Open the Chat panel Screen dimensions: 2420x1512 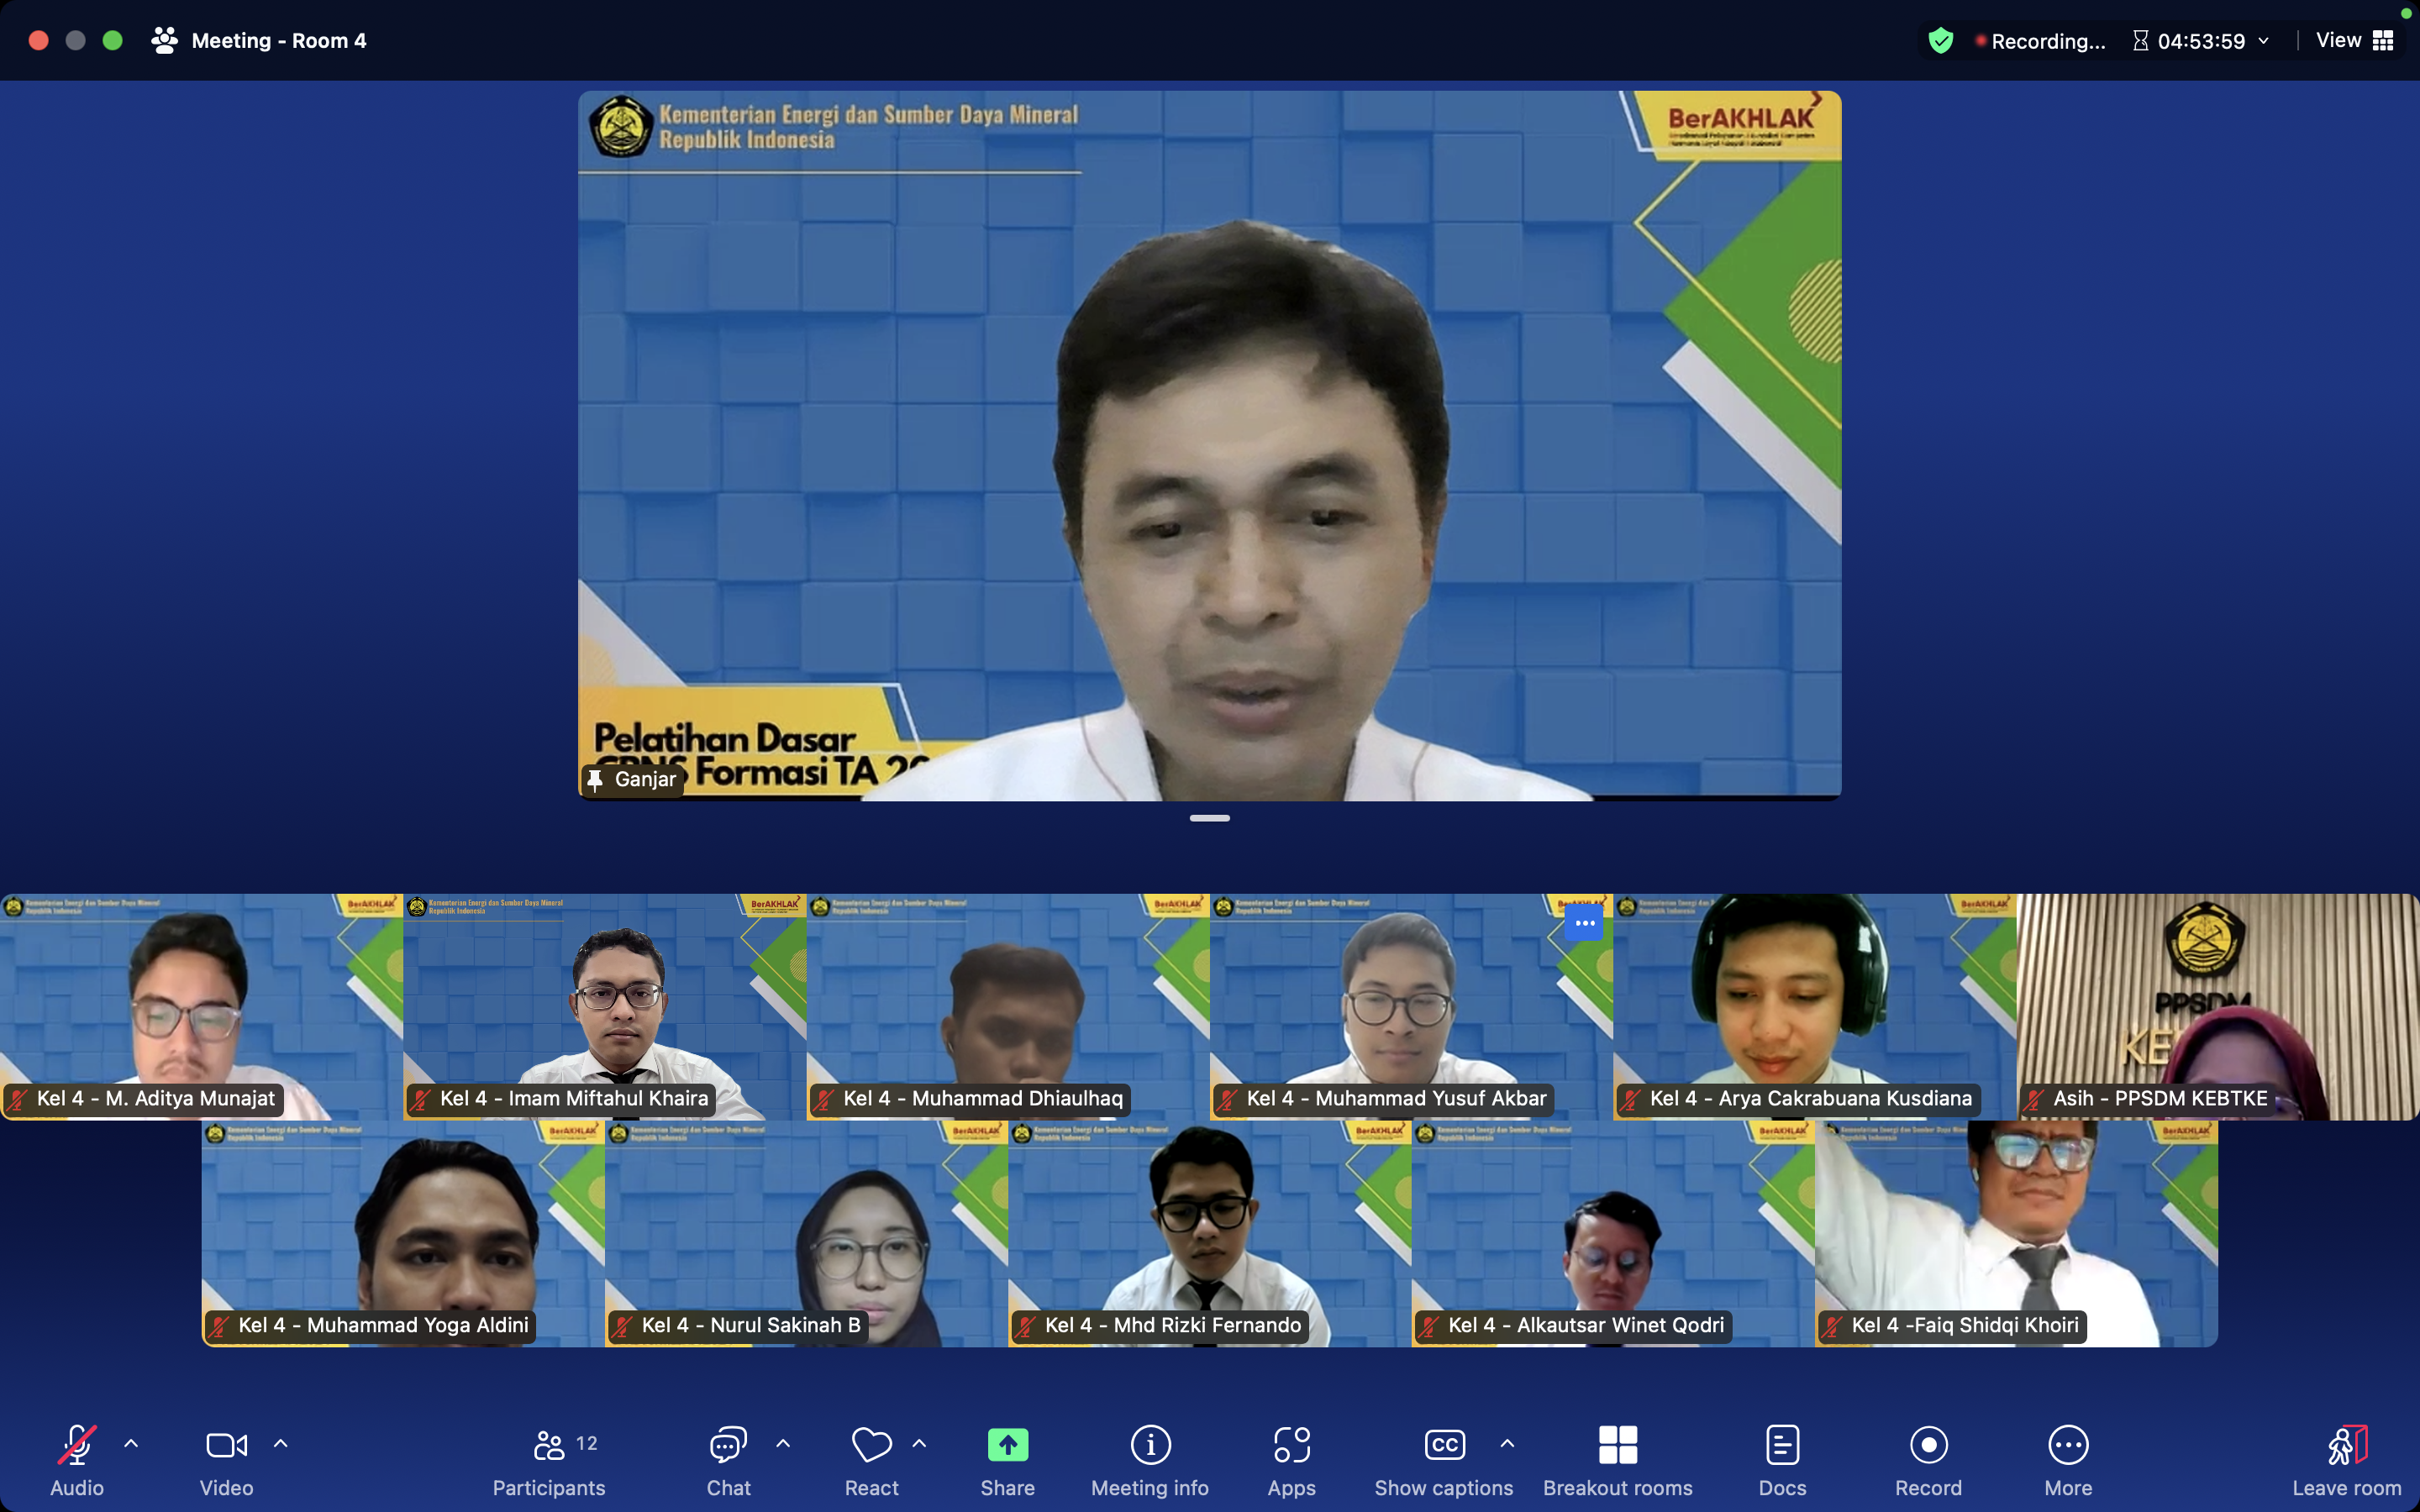(728, 1459)
